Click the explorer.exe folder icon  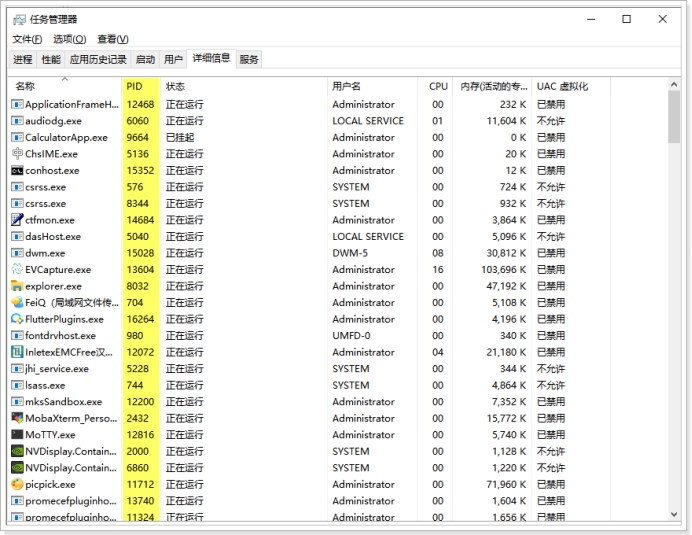click(17, 286)
